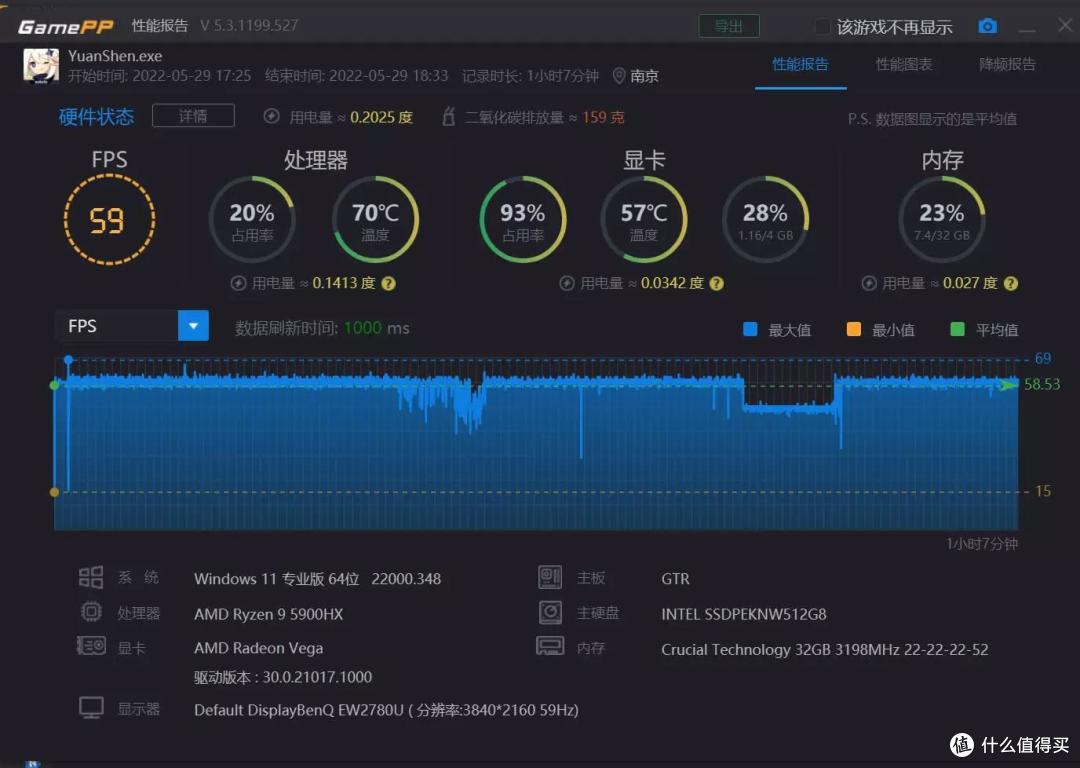The image size is (1080, 768).
Task: Click the camera screenshot icon
Action: [x=987, y=26]
